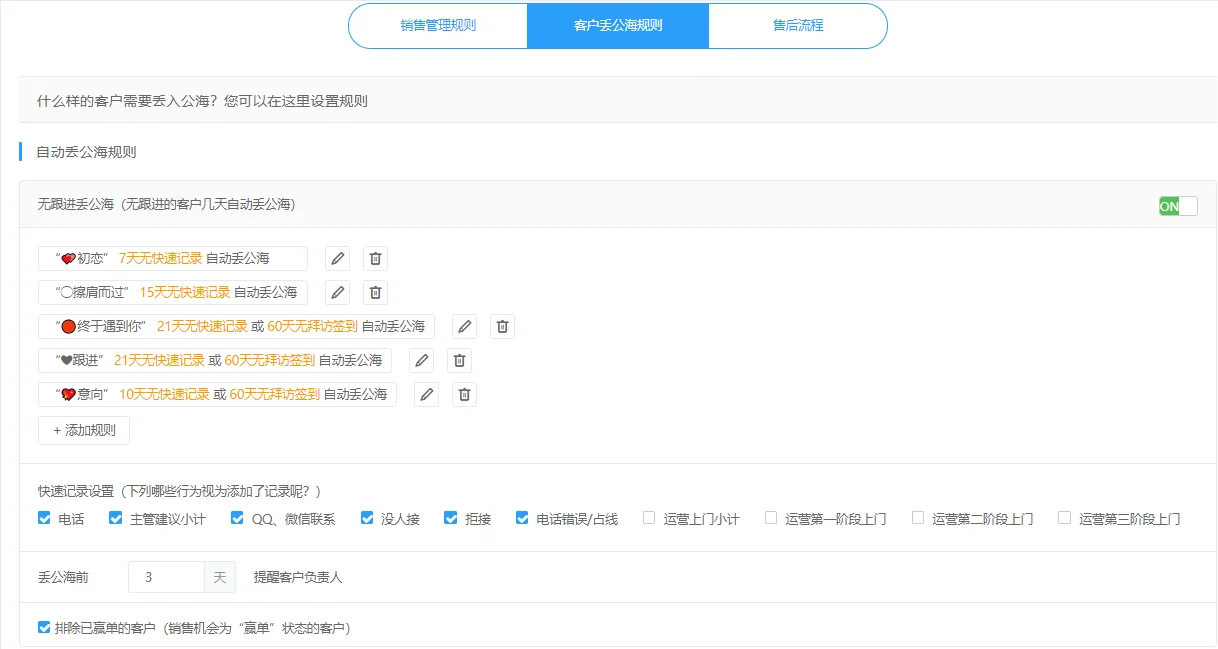Image resolution: width=1218 pixels, height=649 pixels.
Task: Uncheck the QQ、微信联系 option
Action: coord(237,517)
